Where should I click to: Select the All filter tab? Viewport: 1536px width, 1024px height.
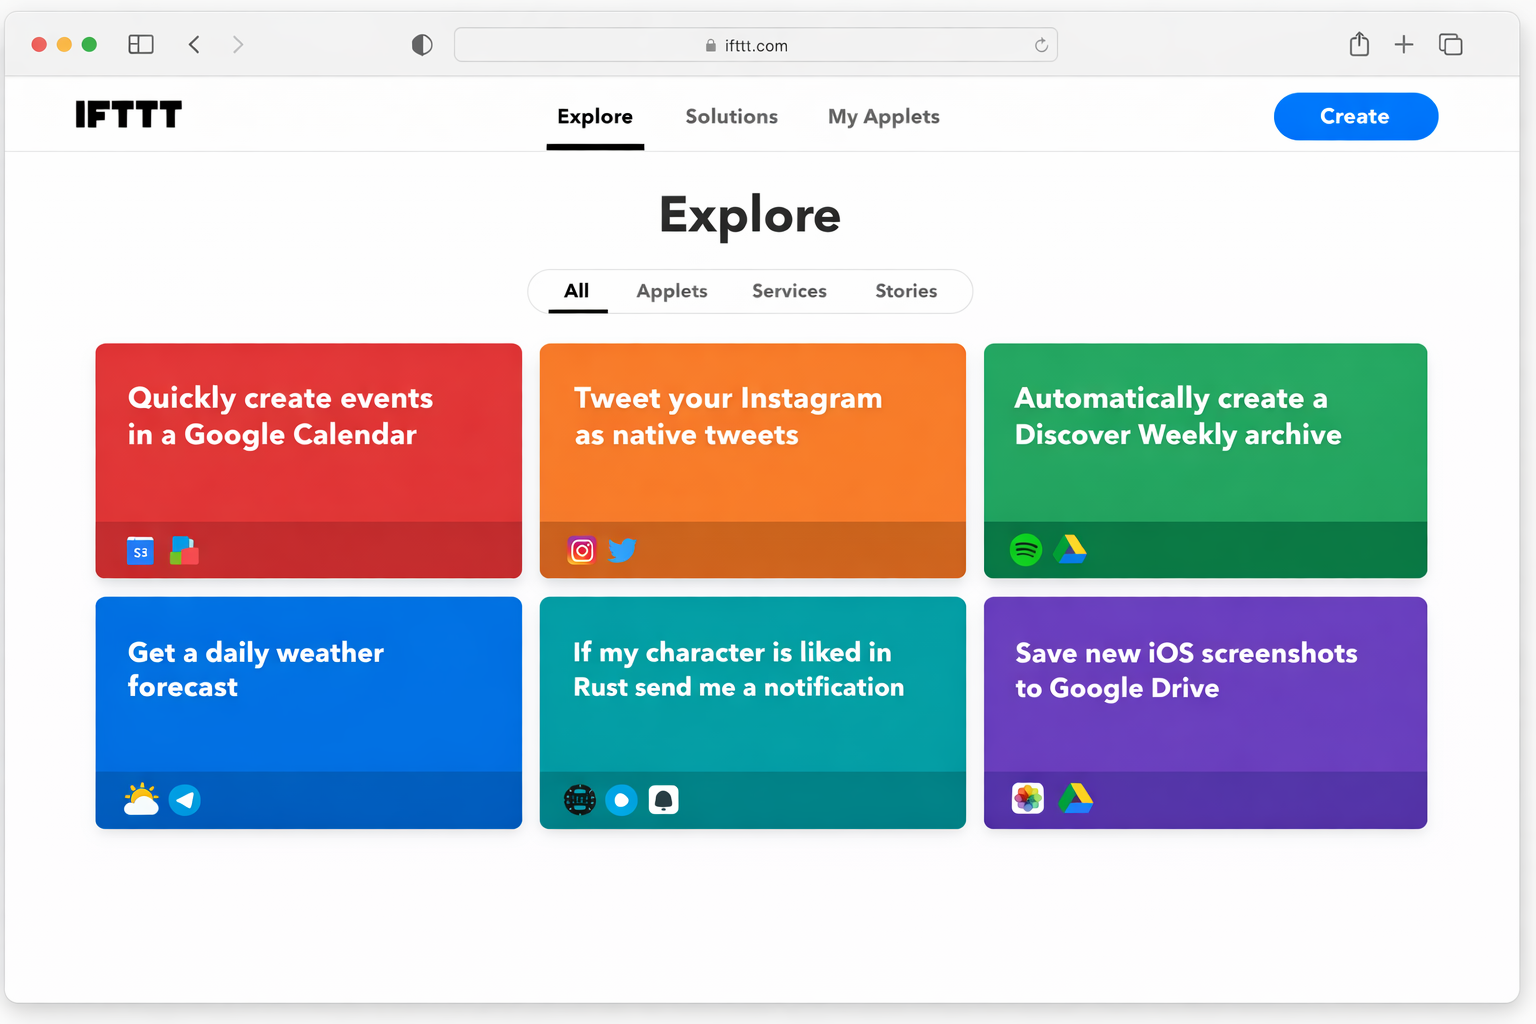point(577,291)
